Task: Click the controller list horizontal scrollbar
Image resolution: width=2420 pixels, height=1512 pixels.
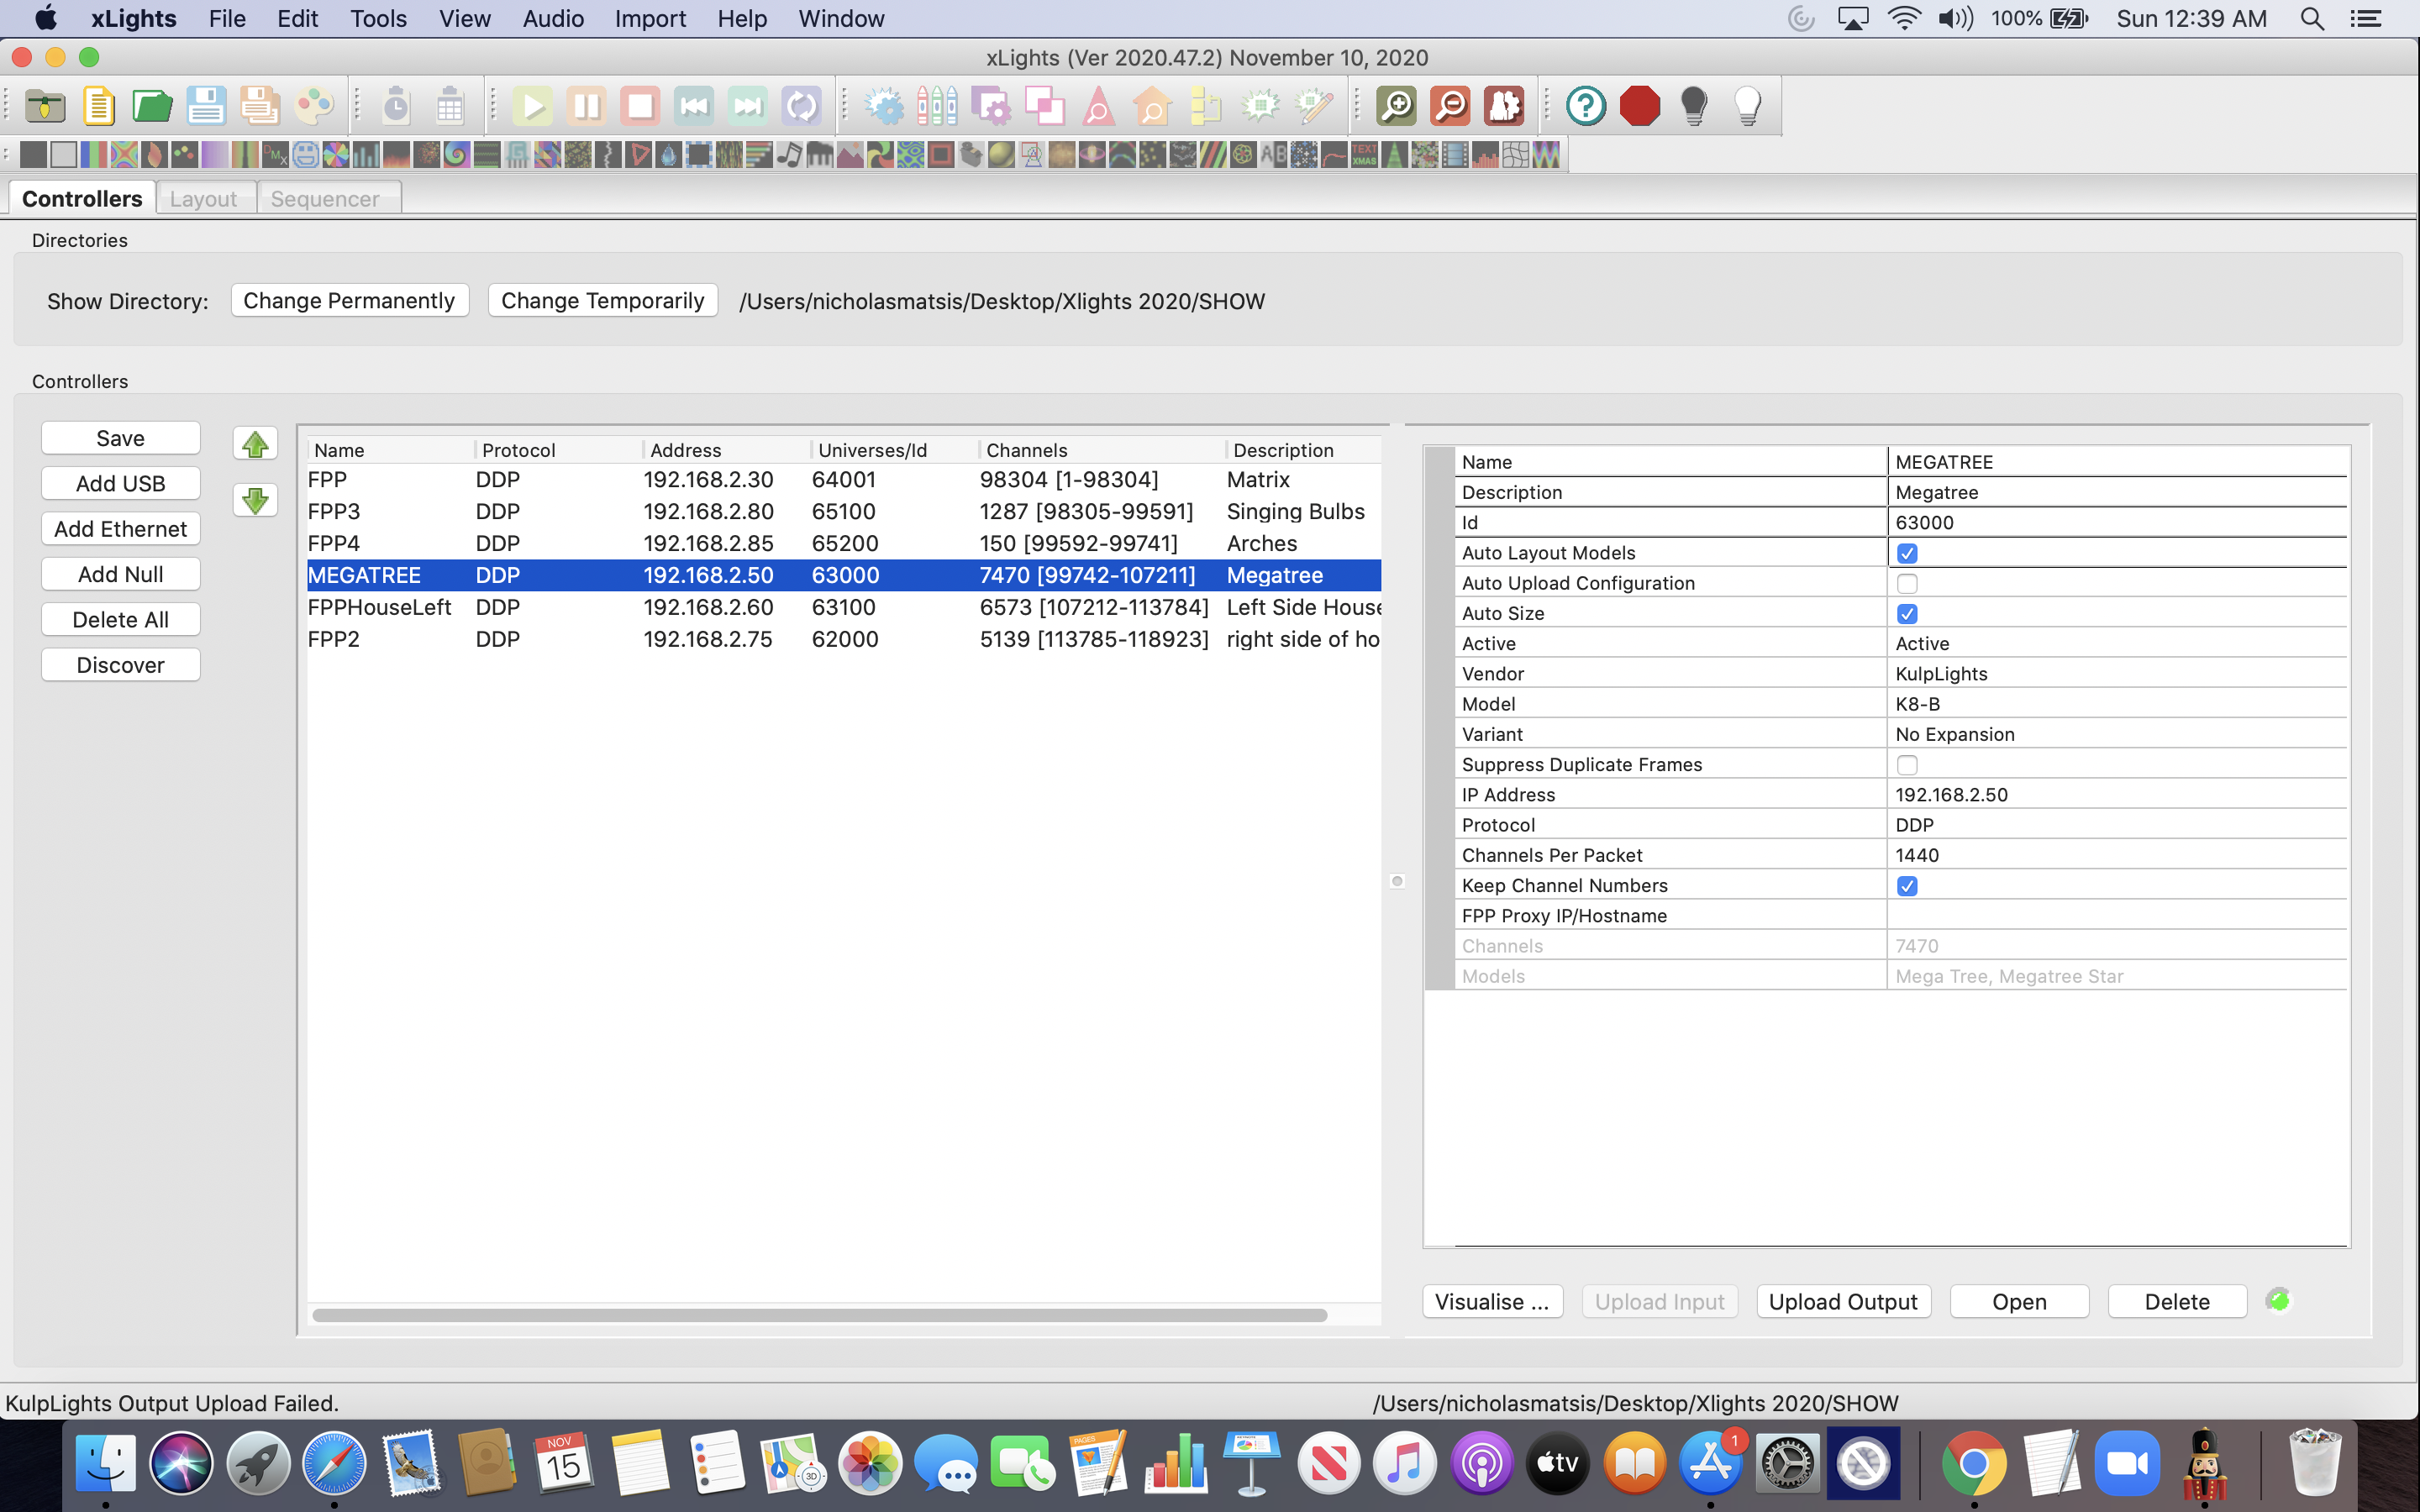Action: [819, 1314]
